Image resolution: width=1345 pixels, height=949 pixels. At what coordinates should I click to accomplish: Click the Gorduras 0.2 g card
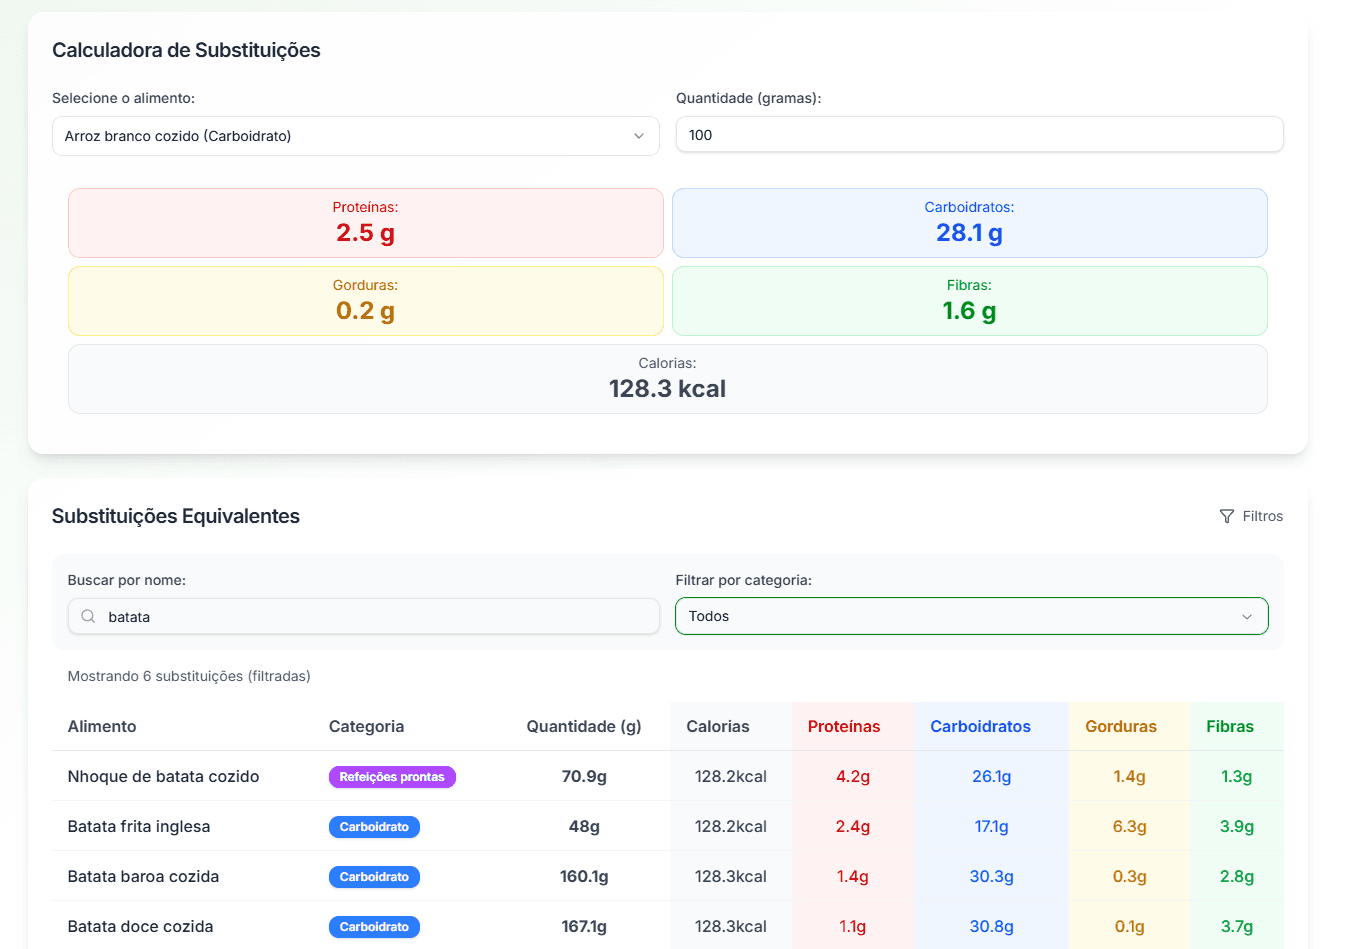pyautogui.click(x=366, y=301)
